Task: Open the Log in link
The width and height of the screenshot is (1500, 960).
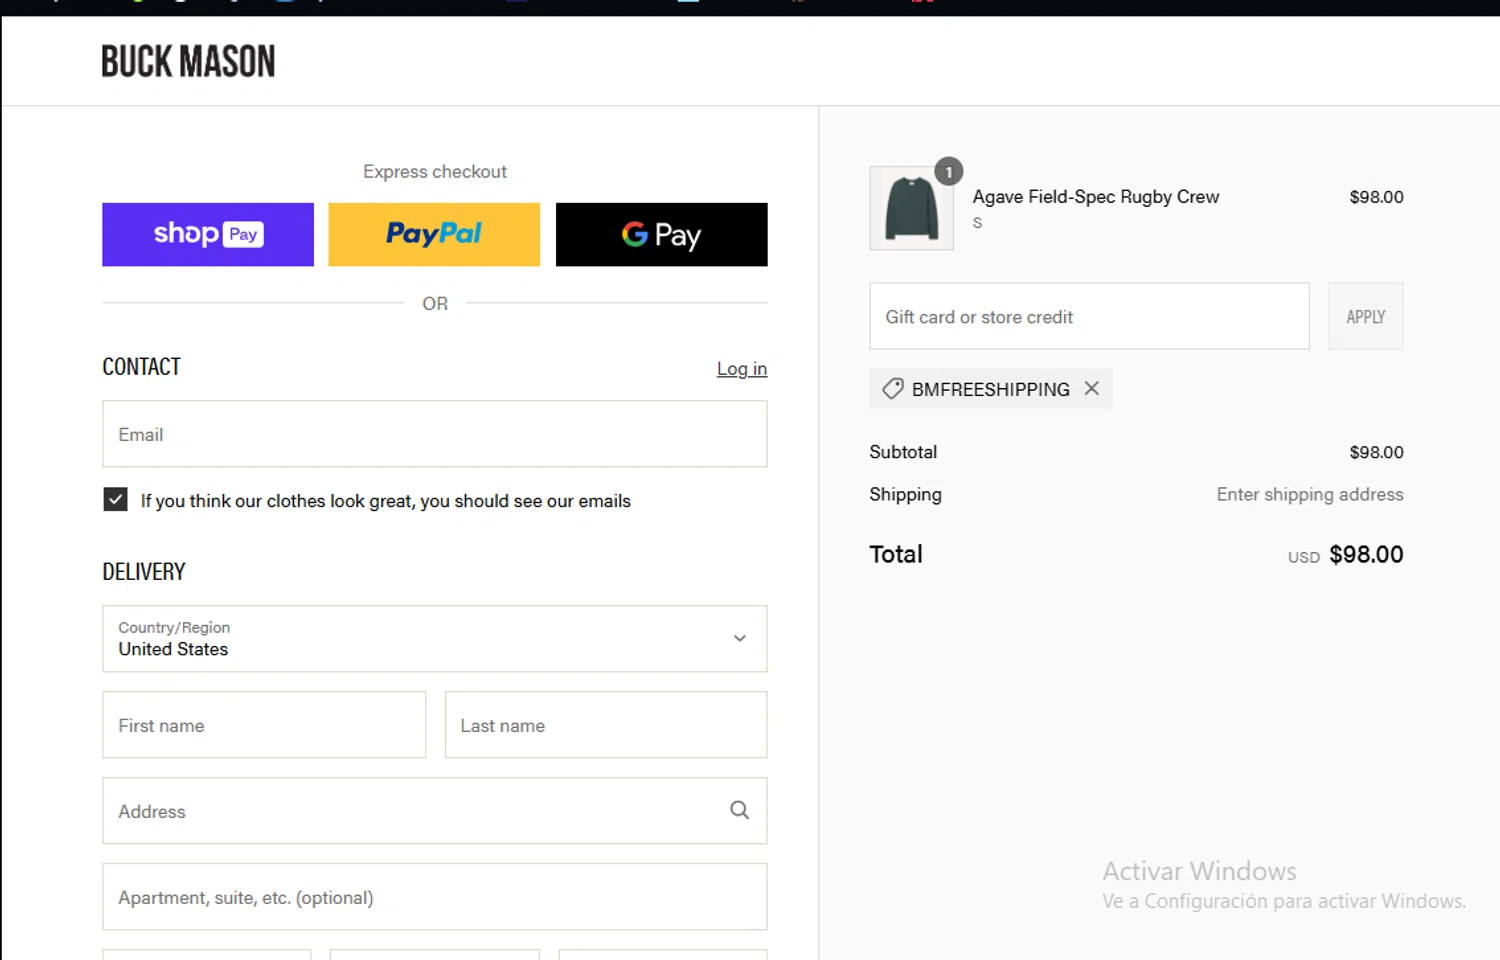Action: [742, 369]
